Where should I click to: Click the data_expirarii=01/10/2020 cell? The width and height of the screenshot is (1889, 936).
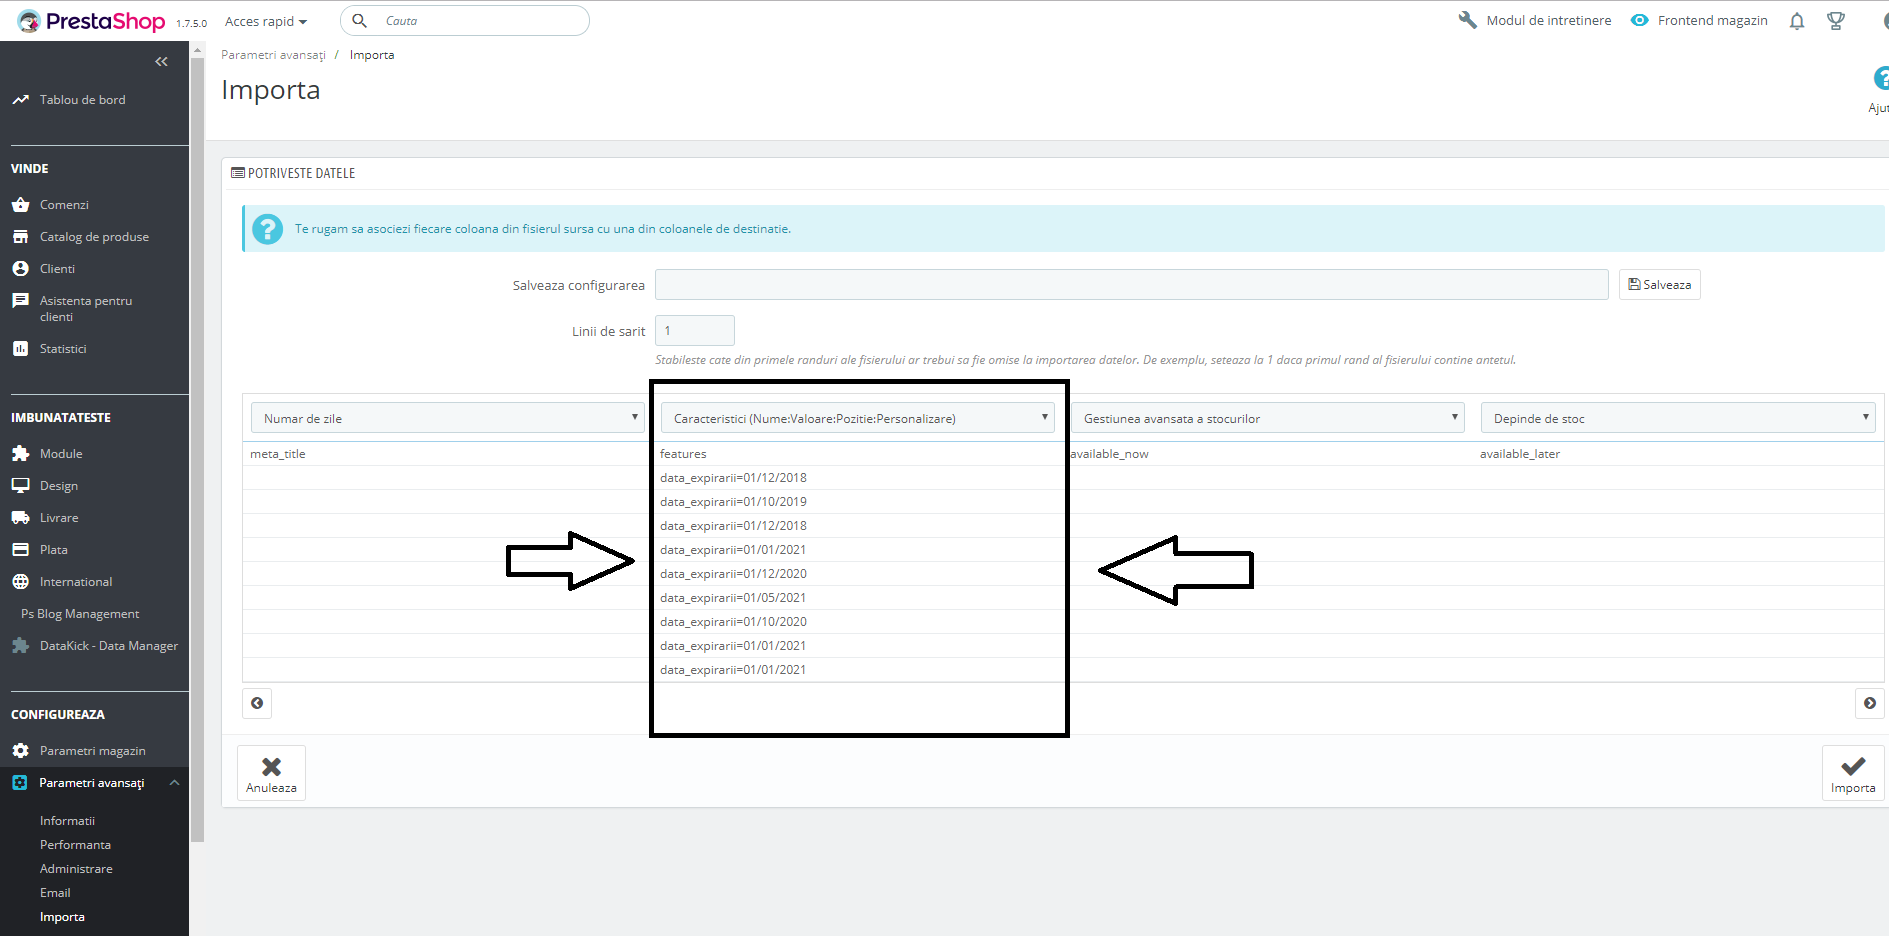(x=859, y=622)
